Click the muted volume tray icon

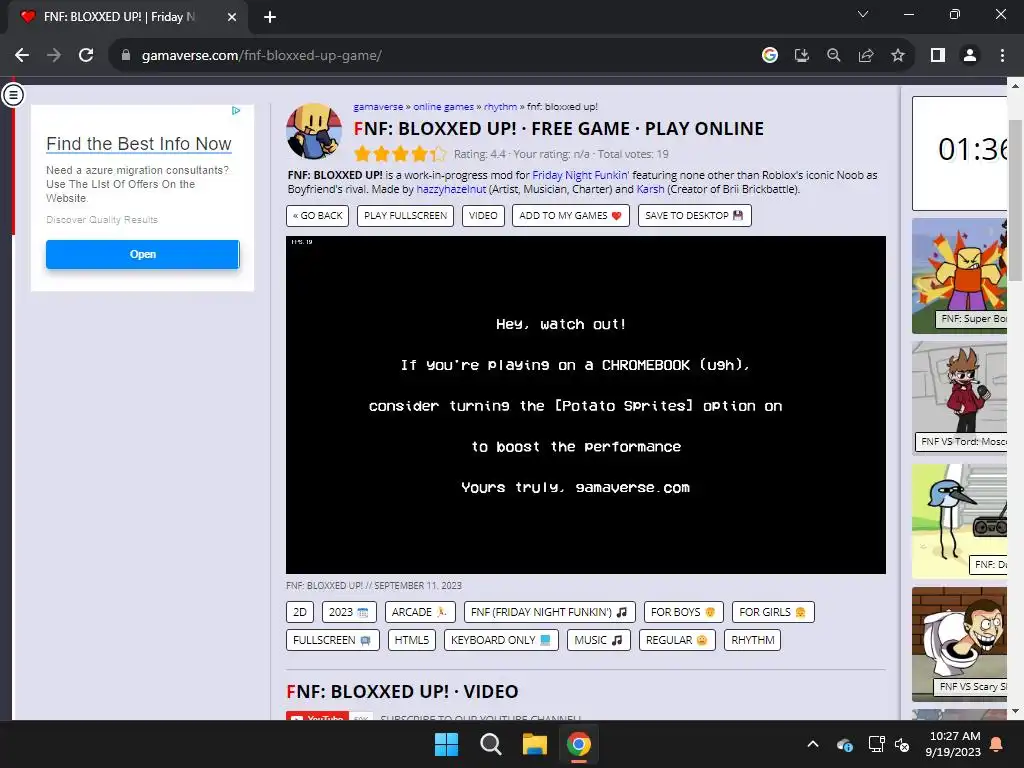pos(902,744)
